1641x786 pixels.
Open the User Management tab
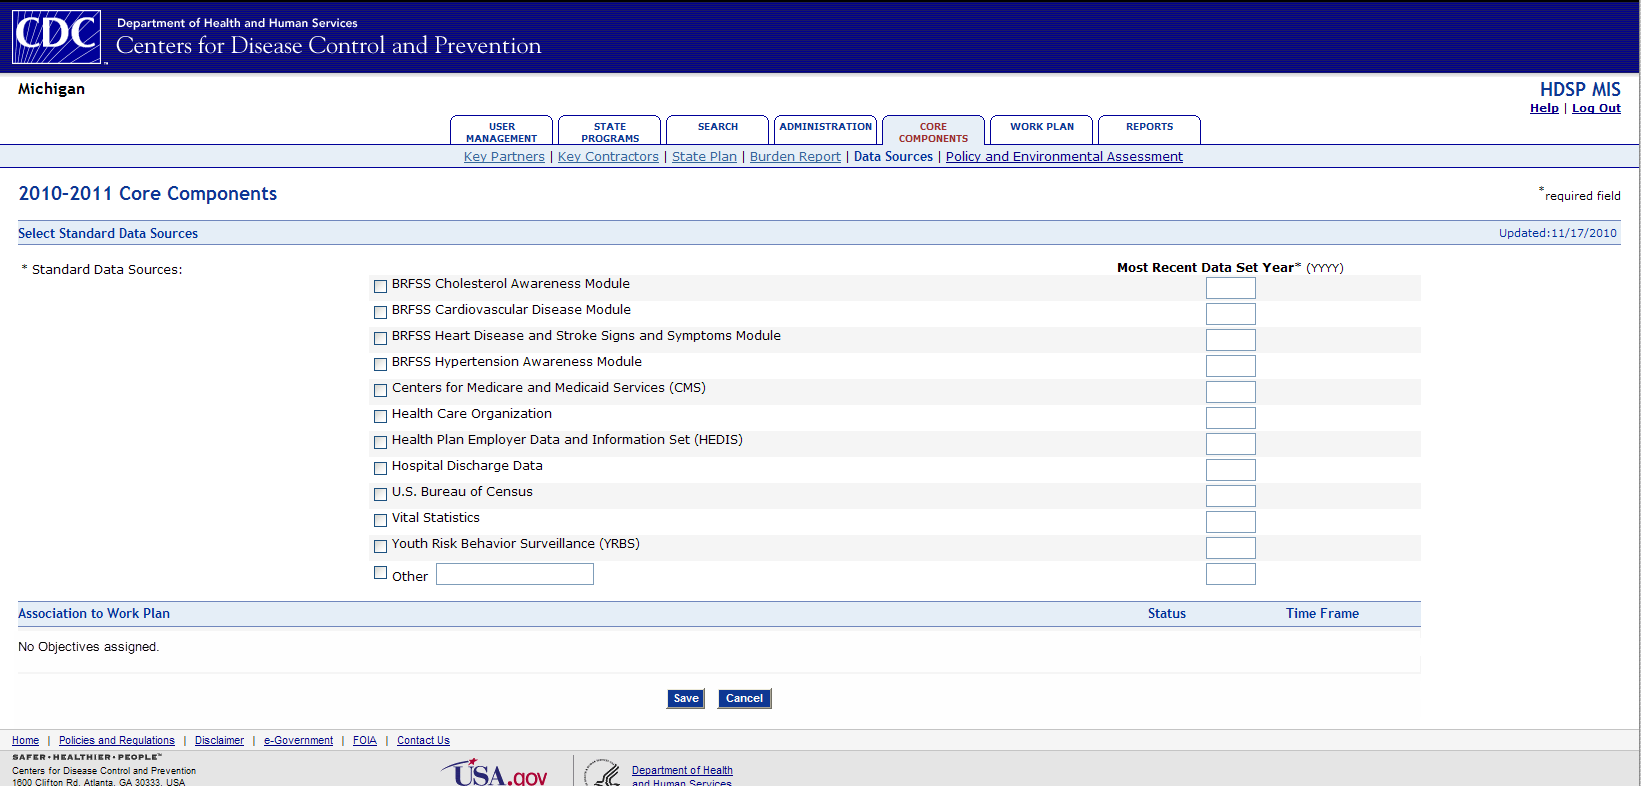pyautogui.click(x=502, y=131)
